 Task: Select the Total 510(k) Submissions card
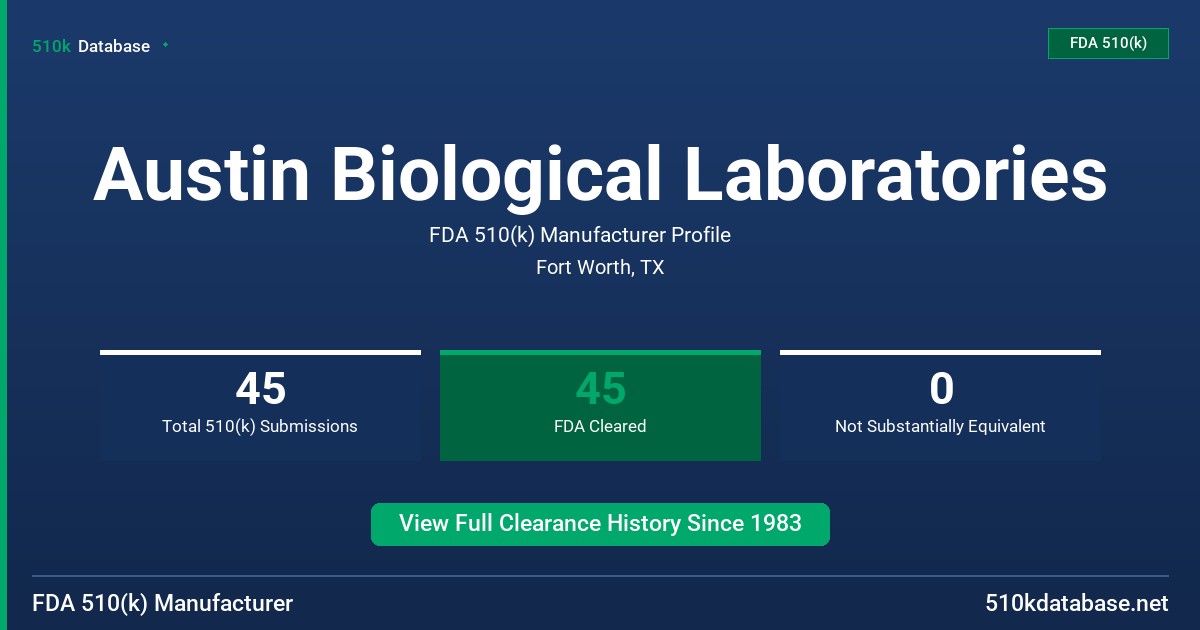[x=260, y=406]
